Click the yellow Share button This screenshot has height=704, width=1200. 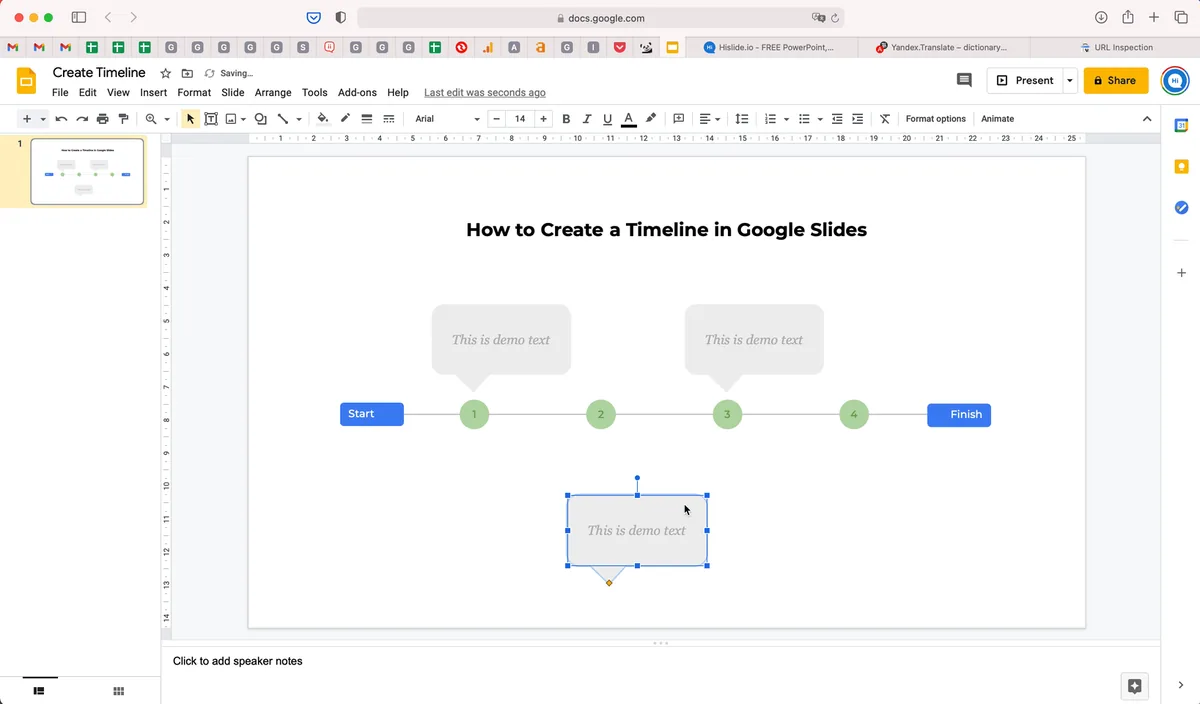click(1116, 81)
